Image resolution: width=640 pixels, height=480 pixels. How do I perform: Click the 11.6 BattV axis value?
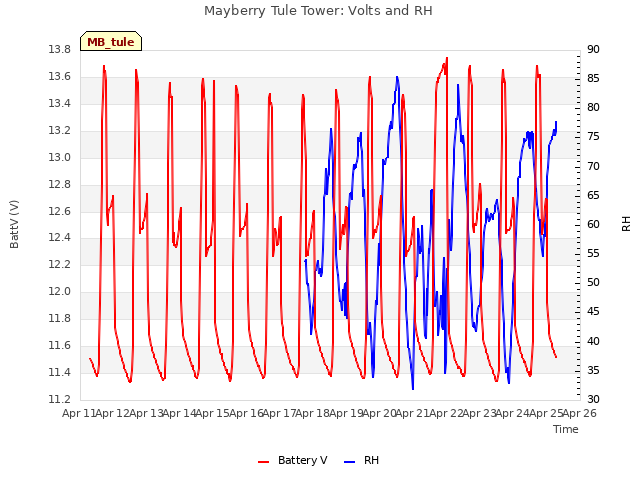pos(60,345)
